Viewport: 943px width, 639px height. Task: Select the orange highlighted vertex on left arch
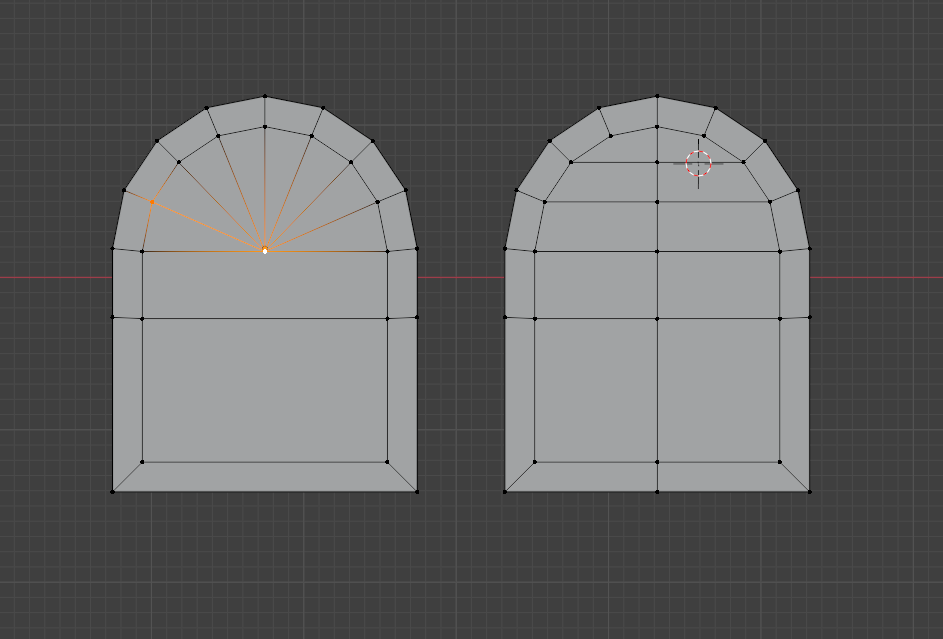[x=152, y=202]
